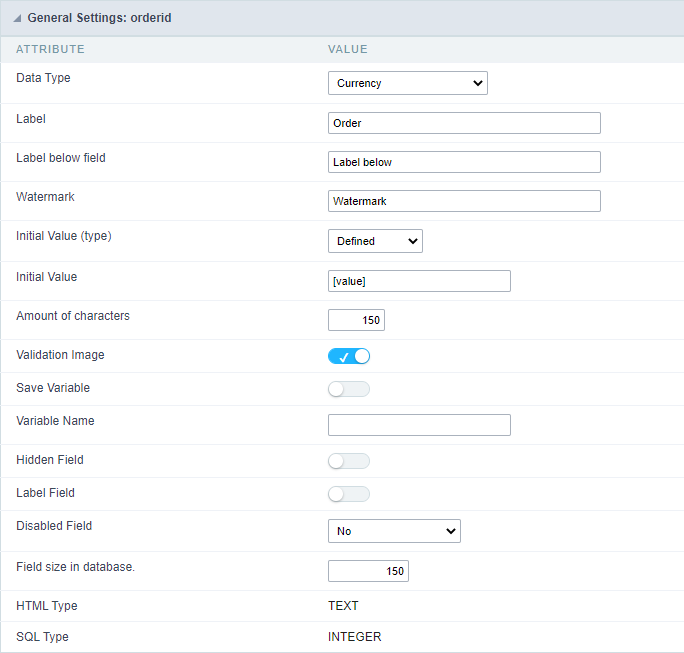Viewport: 684px width, 653px height.
Task: Open the Initial Value (type) dropdown
Action: click(x=375, y=241)
